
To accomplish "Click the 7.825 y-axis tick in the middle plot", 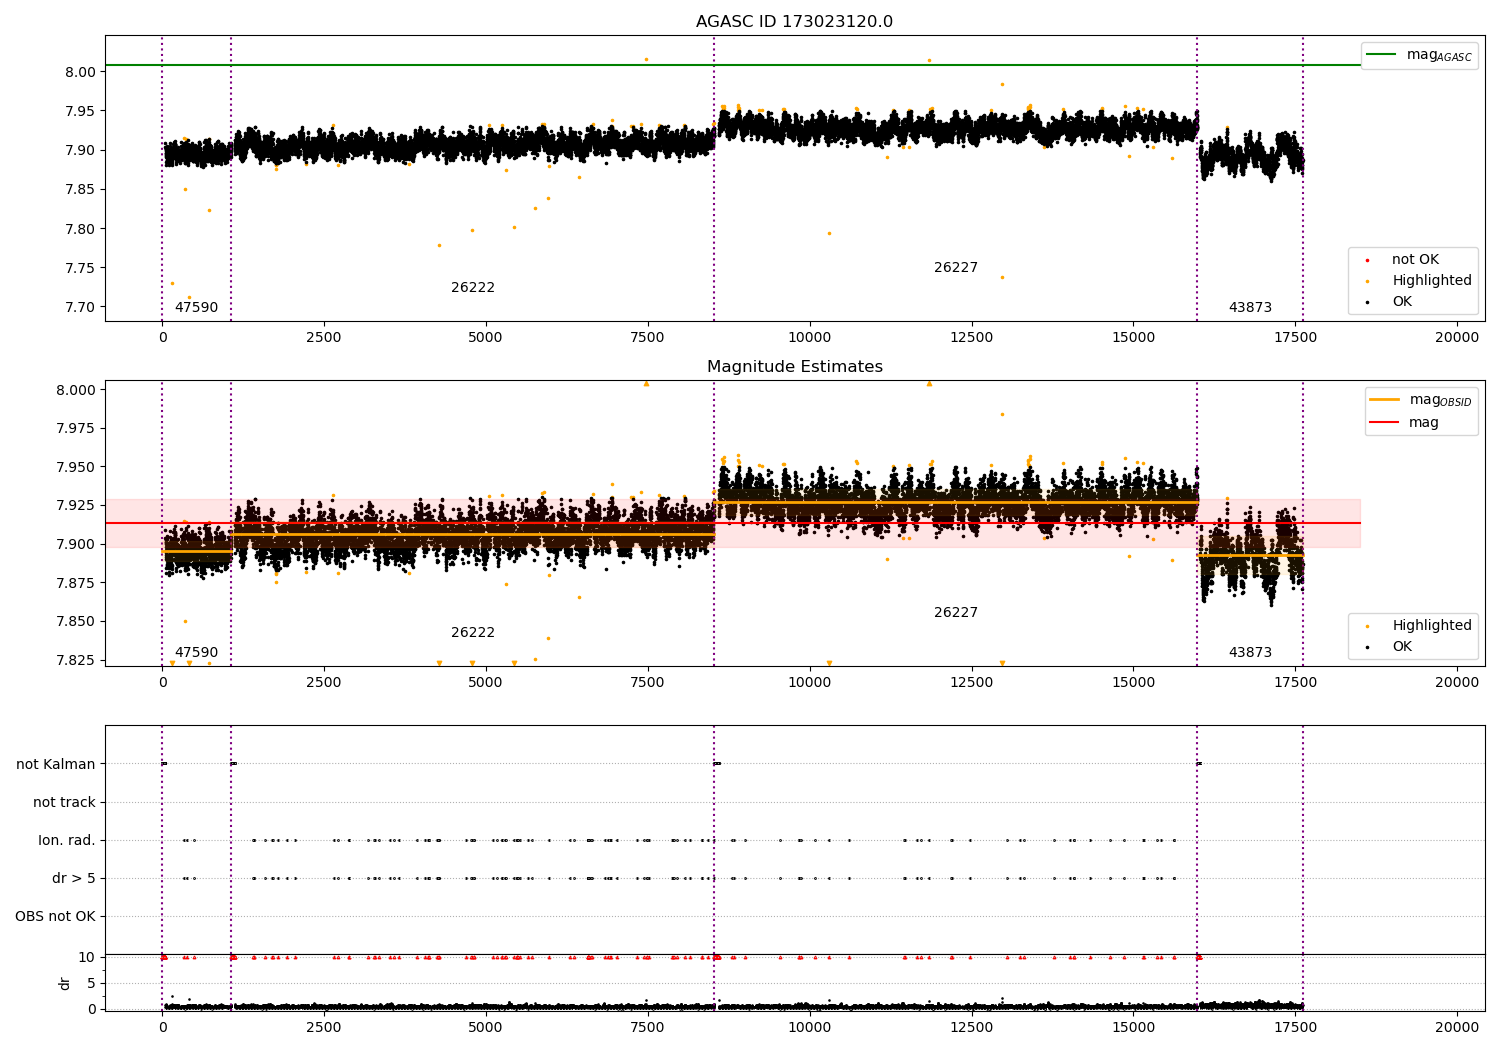I will point(76,660).
